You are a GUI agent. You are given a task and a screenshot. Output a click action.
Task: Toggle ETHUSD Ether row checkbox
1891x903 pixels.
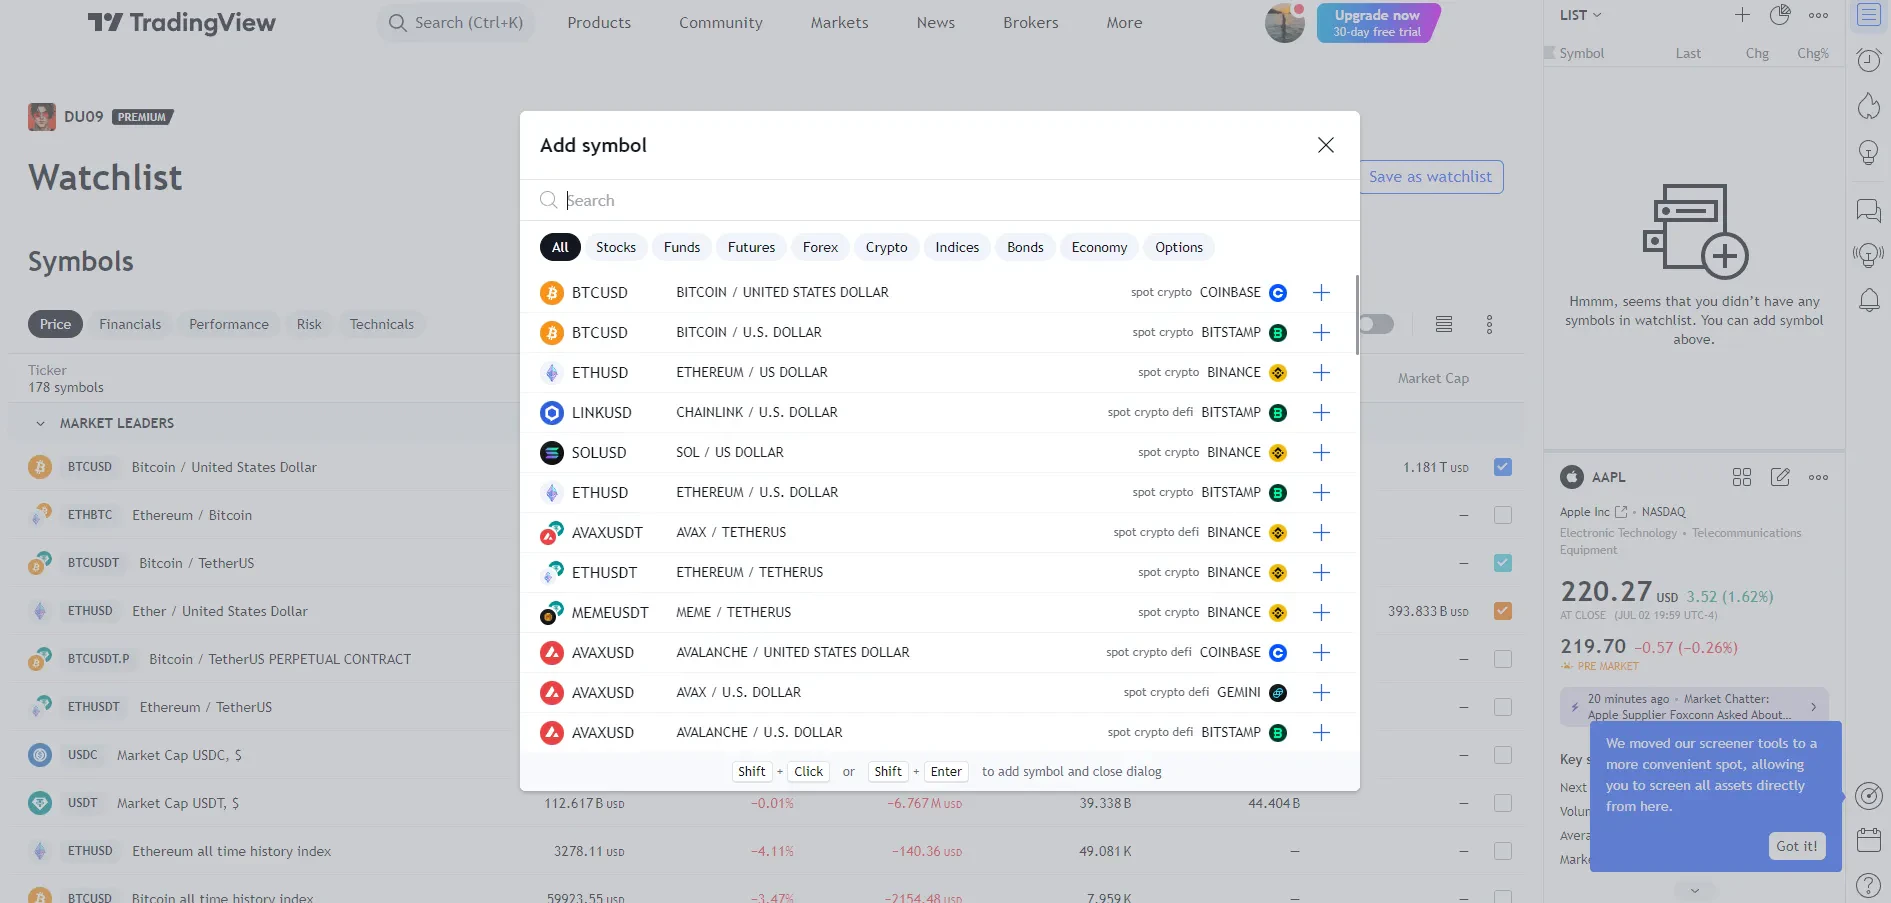1502,611
